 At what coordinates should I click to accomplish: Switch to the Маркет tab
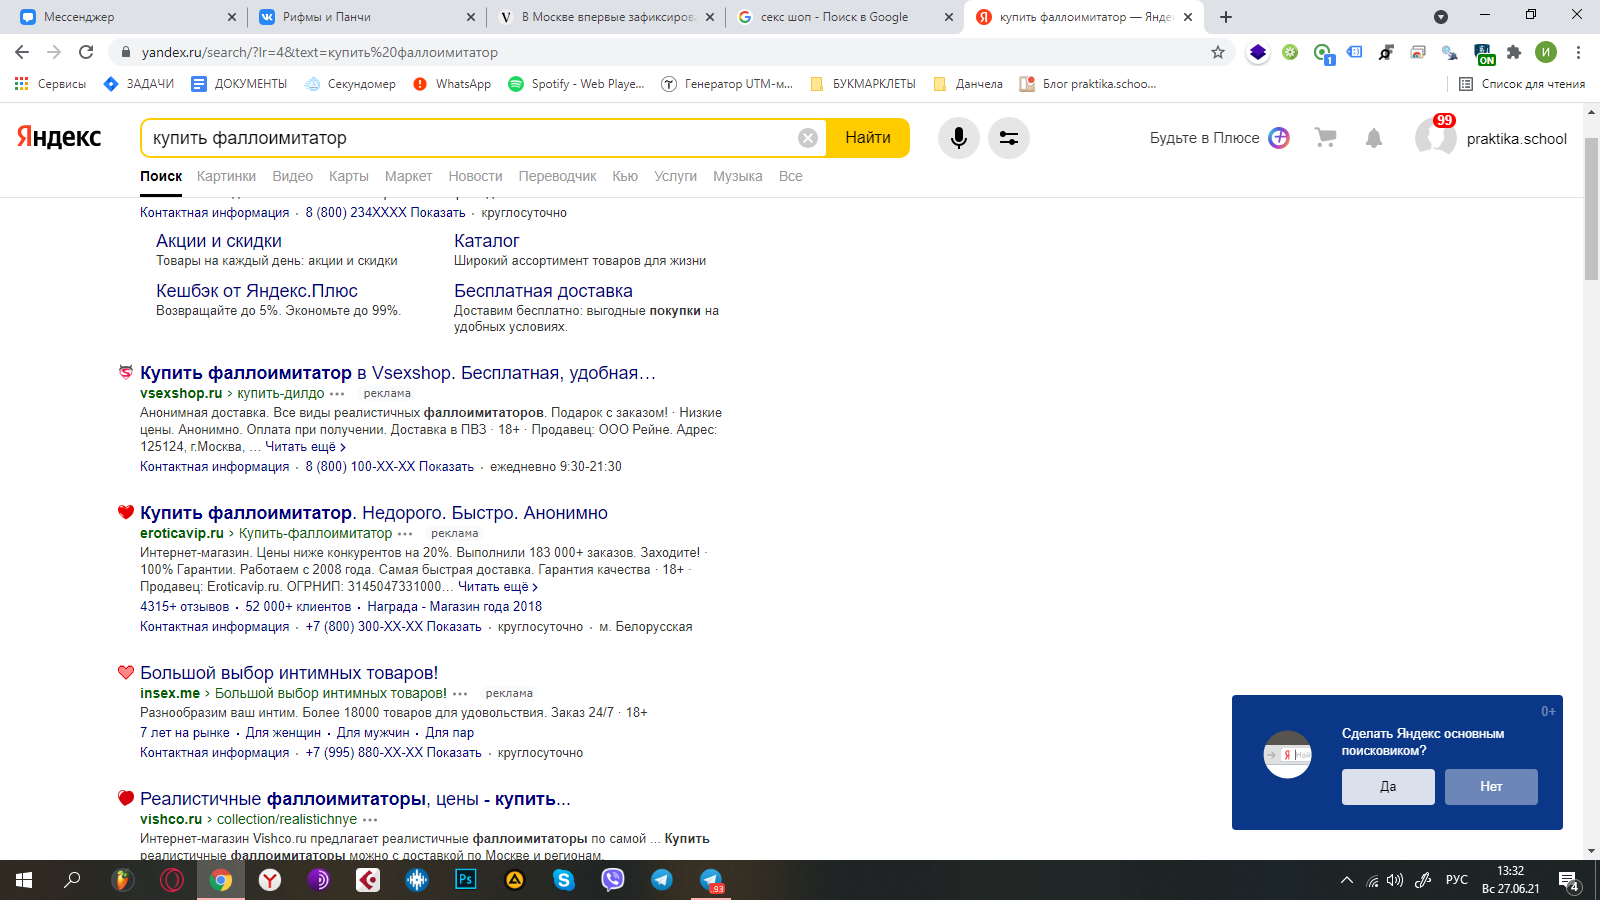pyautogui.click(x=408, y=176)
